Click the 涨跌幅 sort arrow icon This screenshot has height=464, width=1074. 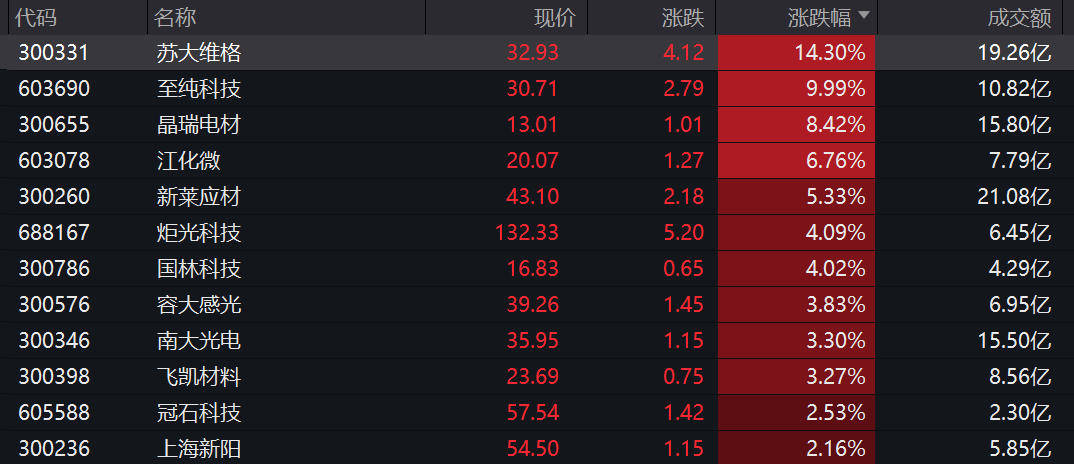(x=864, y=16)
